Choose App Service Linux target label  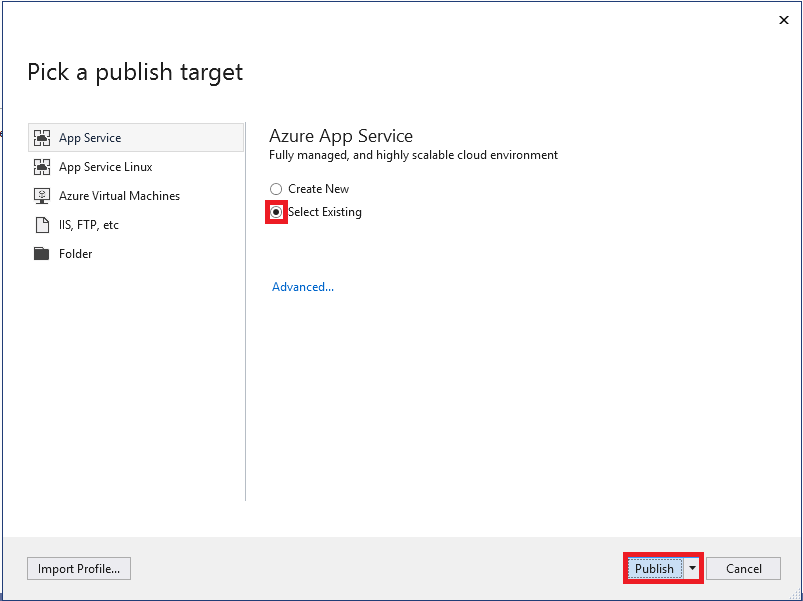coord(105,167)
